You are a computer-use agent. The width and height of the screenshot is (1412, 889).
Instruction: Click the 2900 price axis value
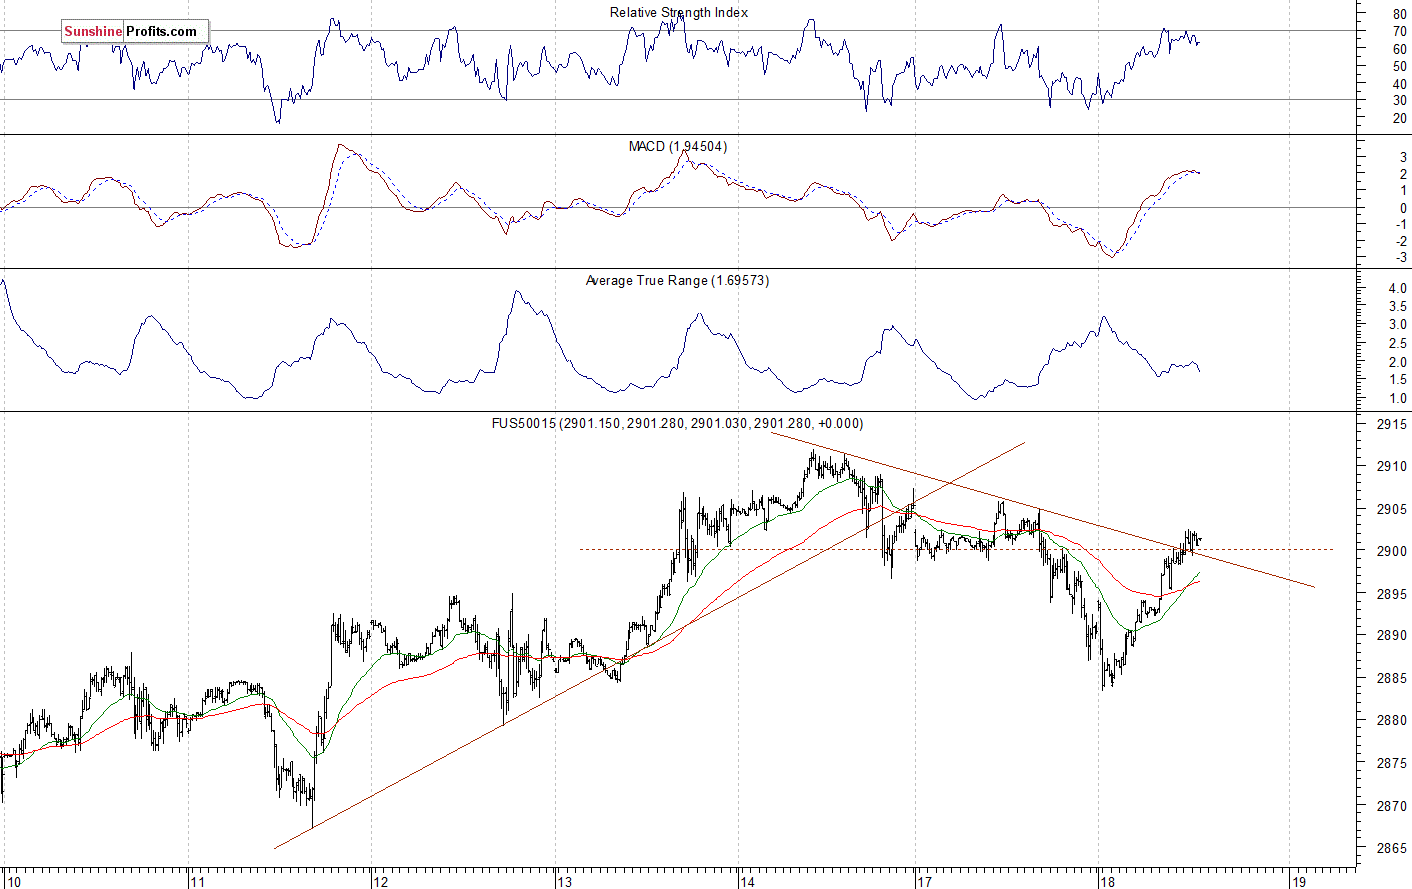pyautogui.click(x=1391, y=551)
